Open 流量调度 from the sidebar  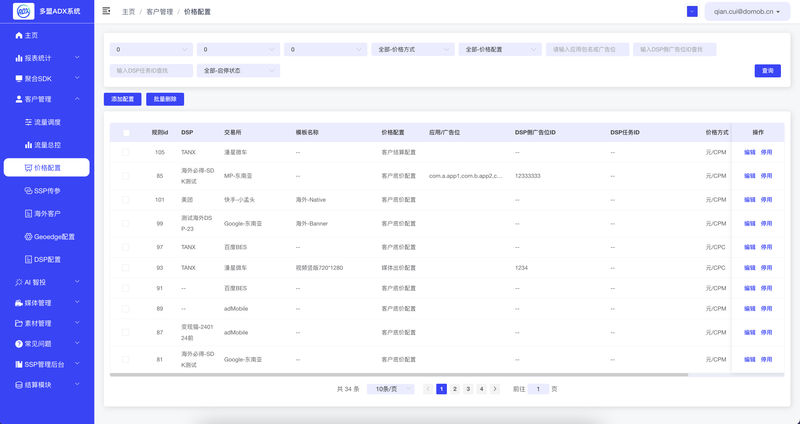(x=47, y=122)
